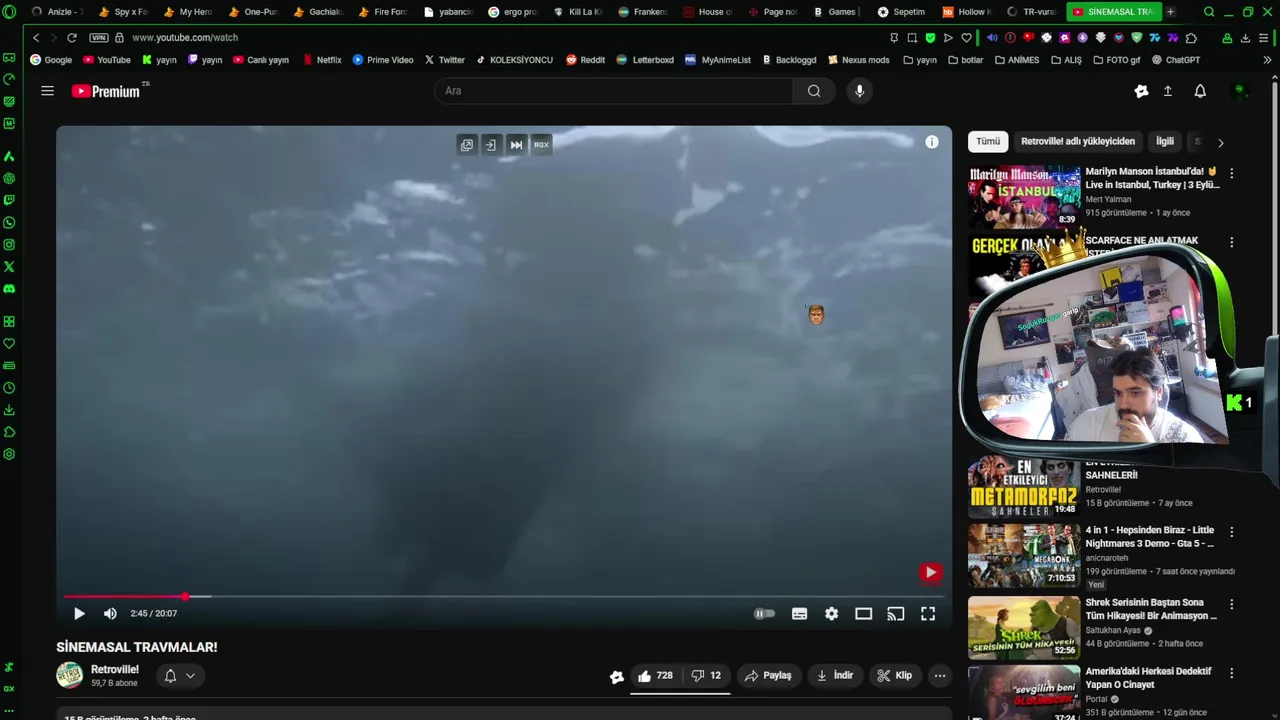Open Twitch in the browser sidebar
The width and height of the screenshot is (1280, 720).
point(9,201)
